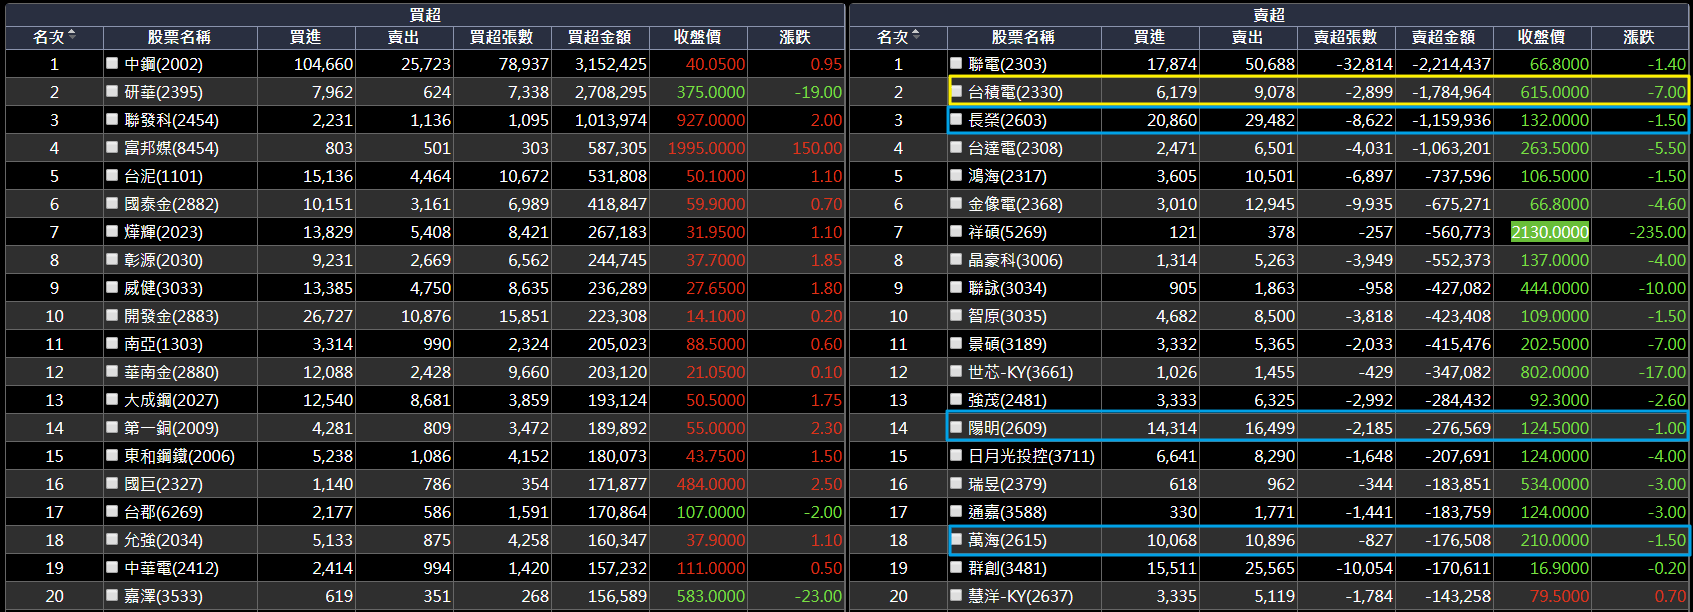Image resolution: width=1693 pixels, height=612 pixels.
Task: Open stock 群創(3481)
Action: [1007, 568]
